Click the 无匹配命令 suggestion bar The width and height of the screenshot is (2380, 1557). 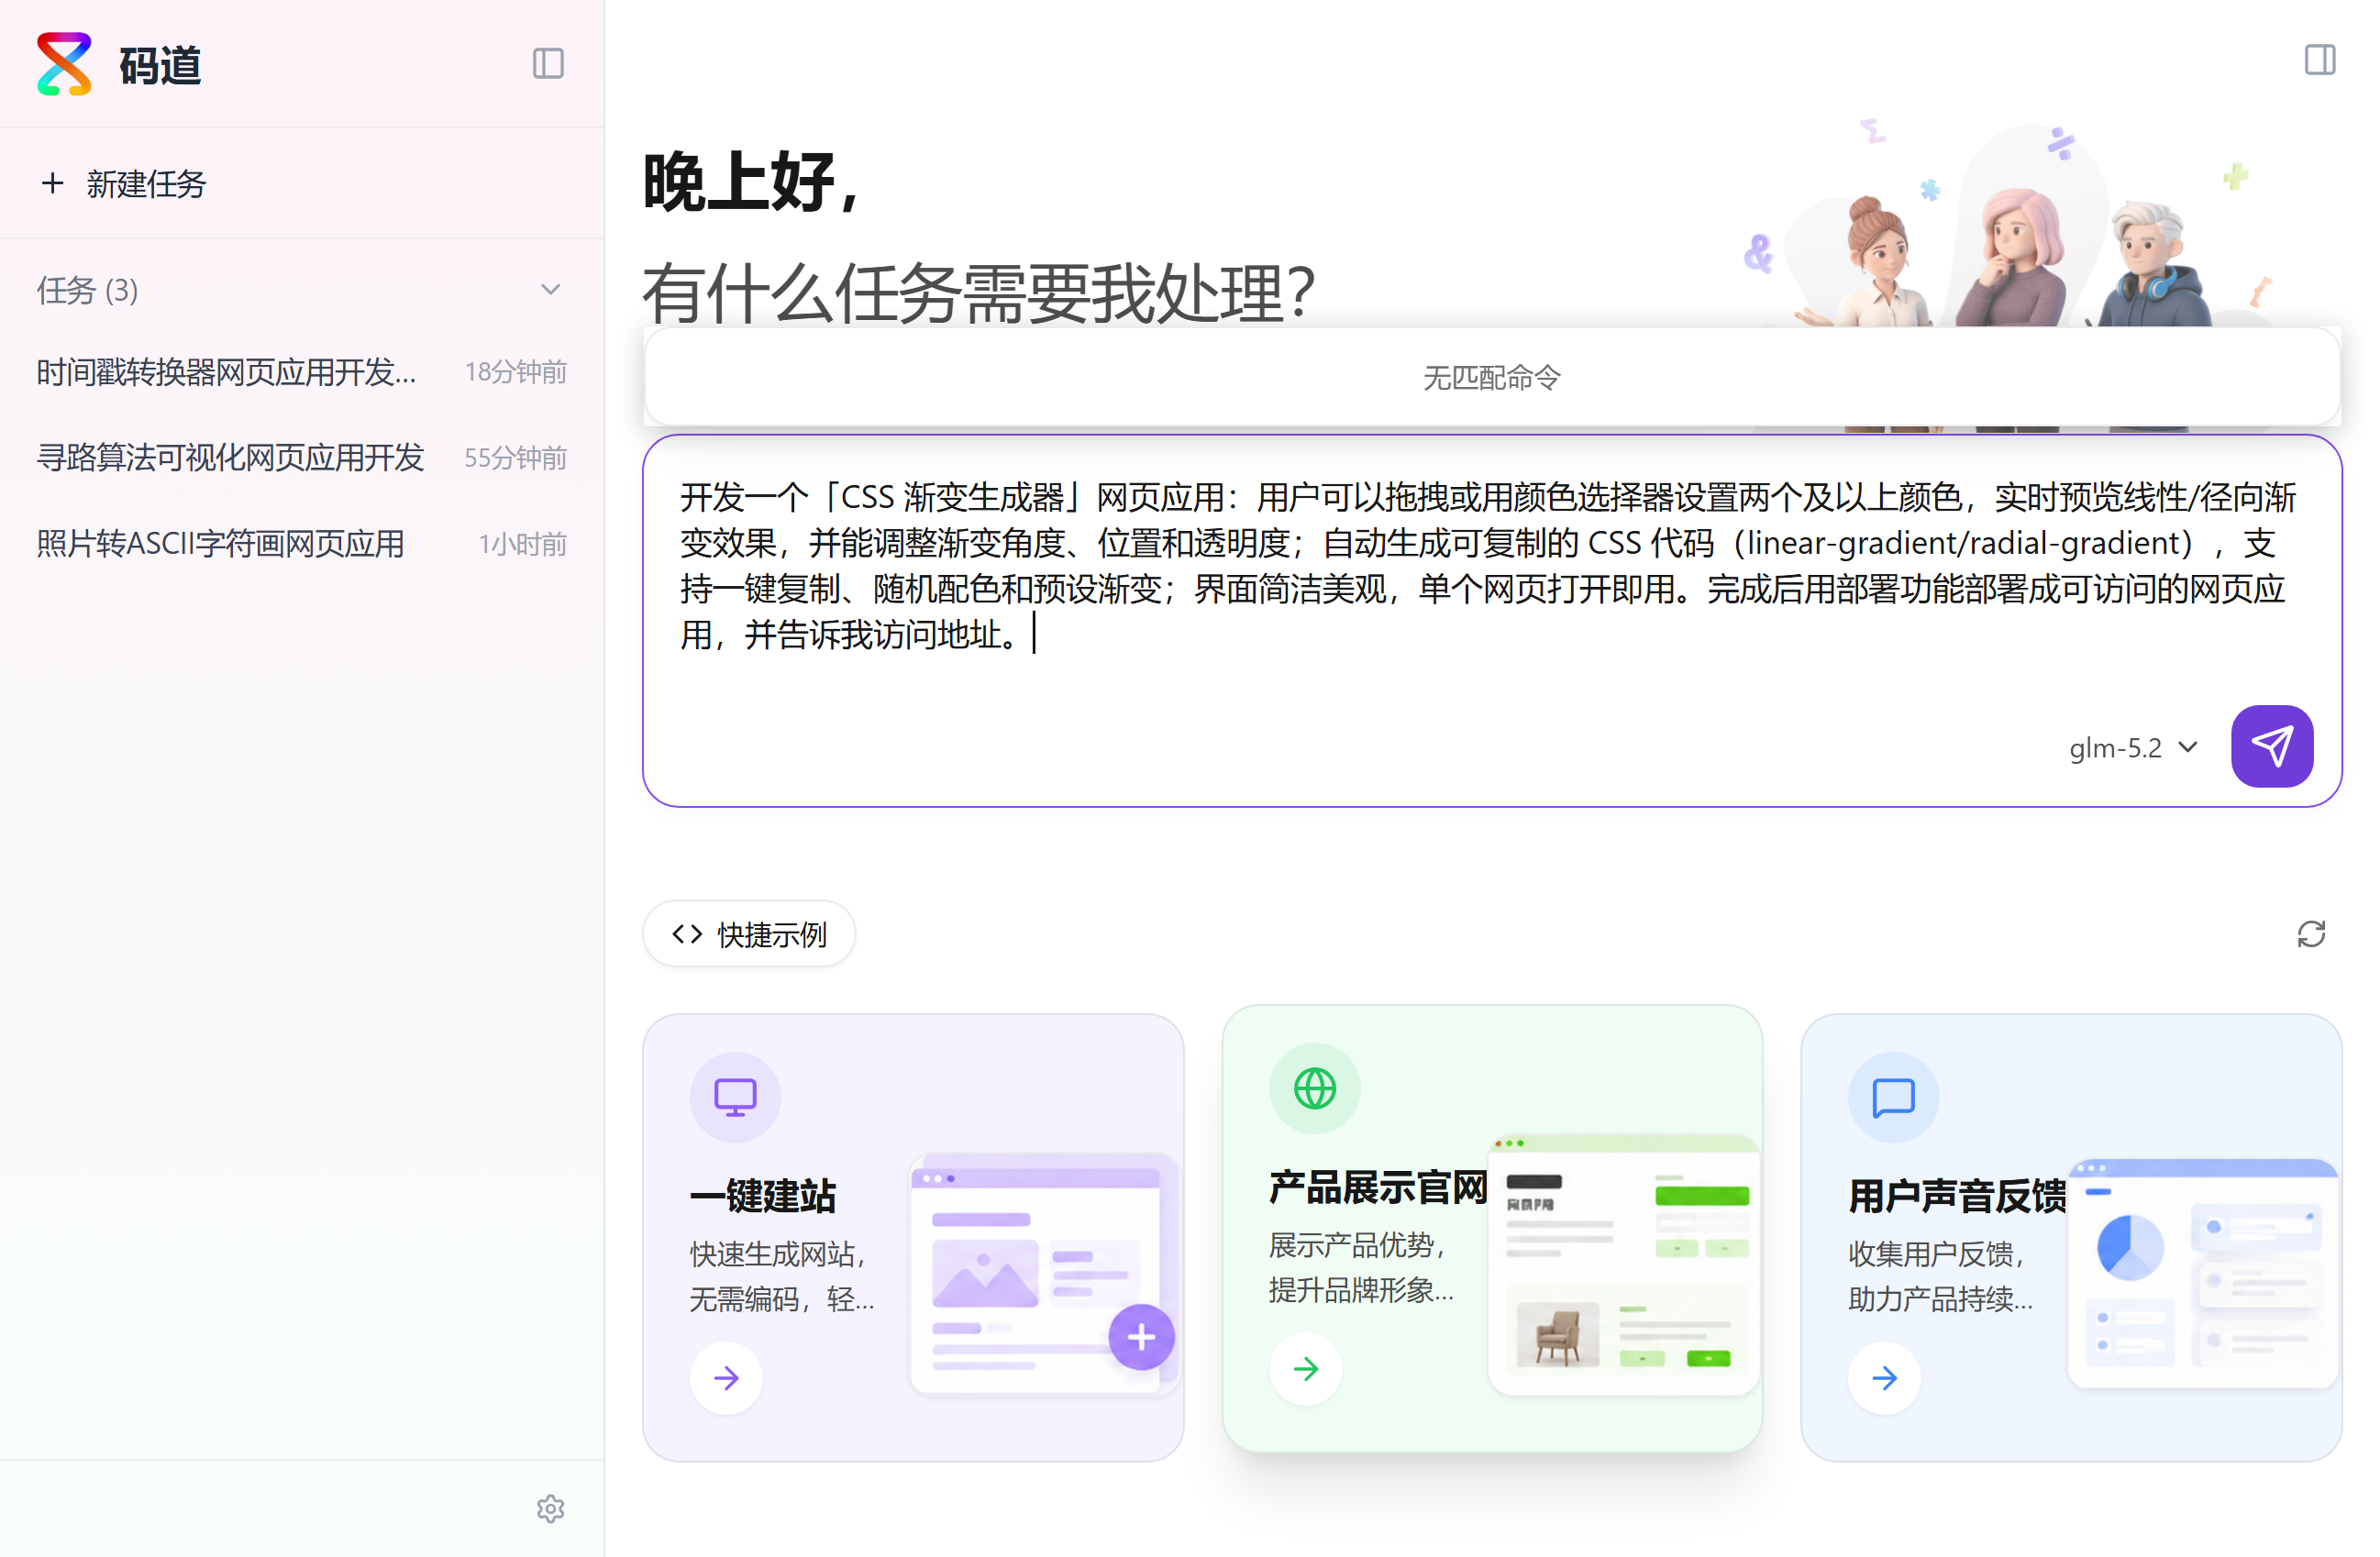tap(1491, 378)
